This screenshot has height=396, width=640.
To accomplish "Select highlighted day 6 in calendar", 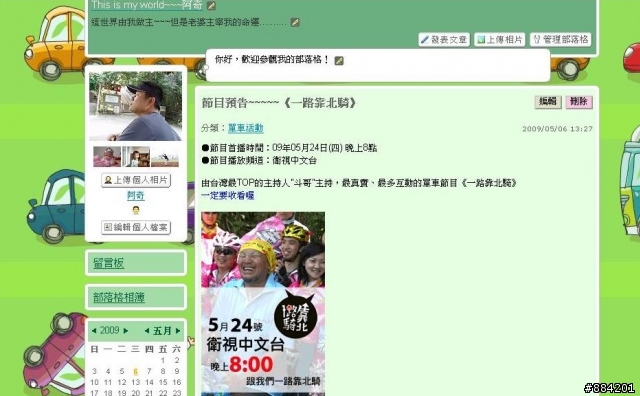I will pos(136,372).
